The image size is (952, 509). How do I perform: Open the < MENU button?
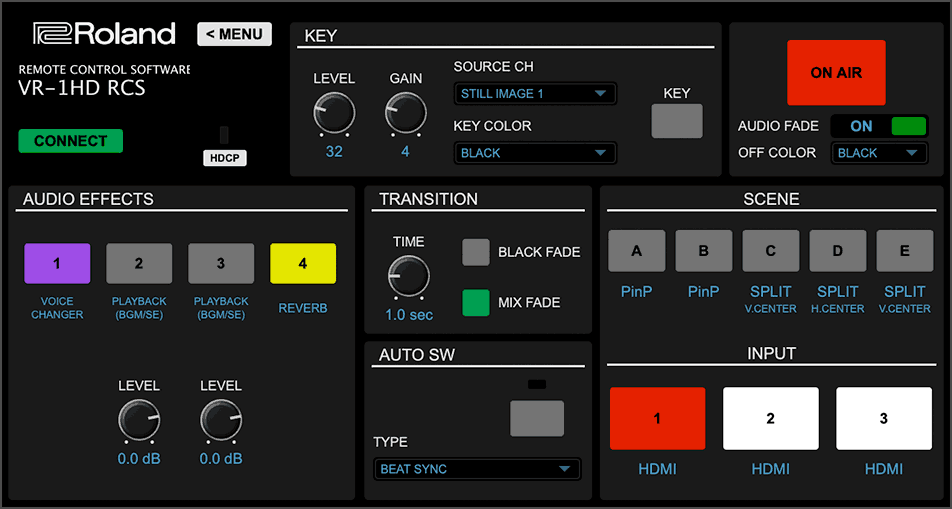(x=234, y=34)
